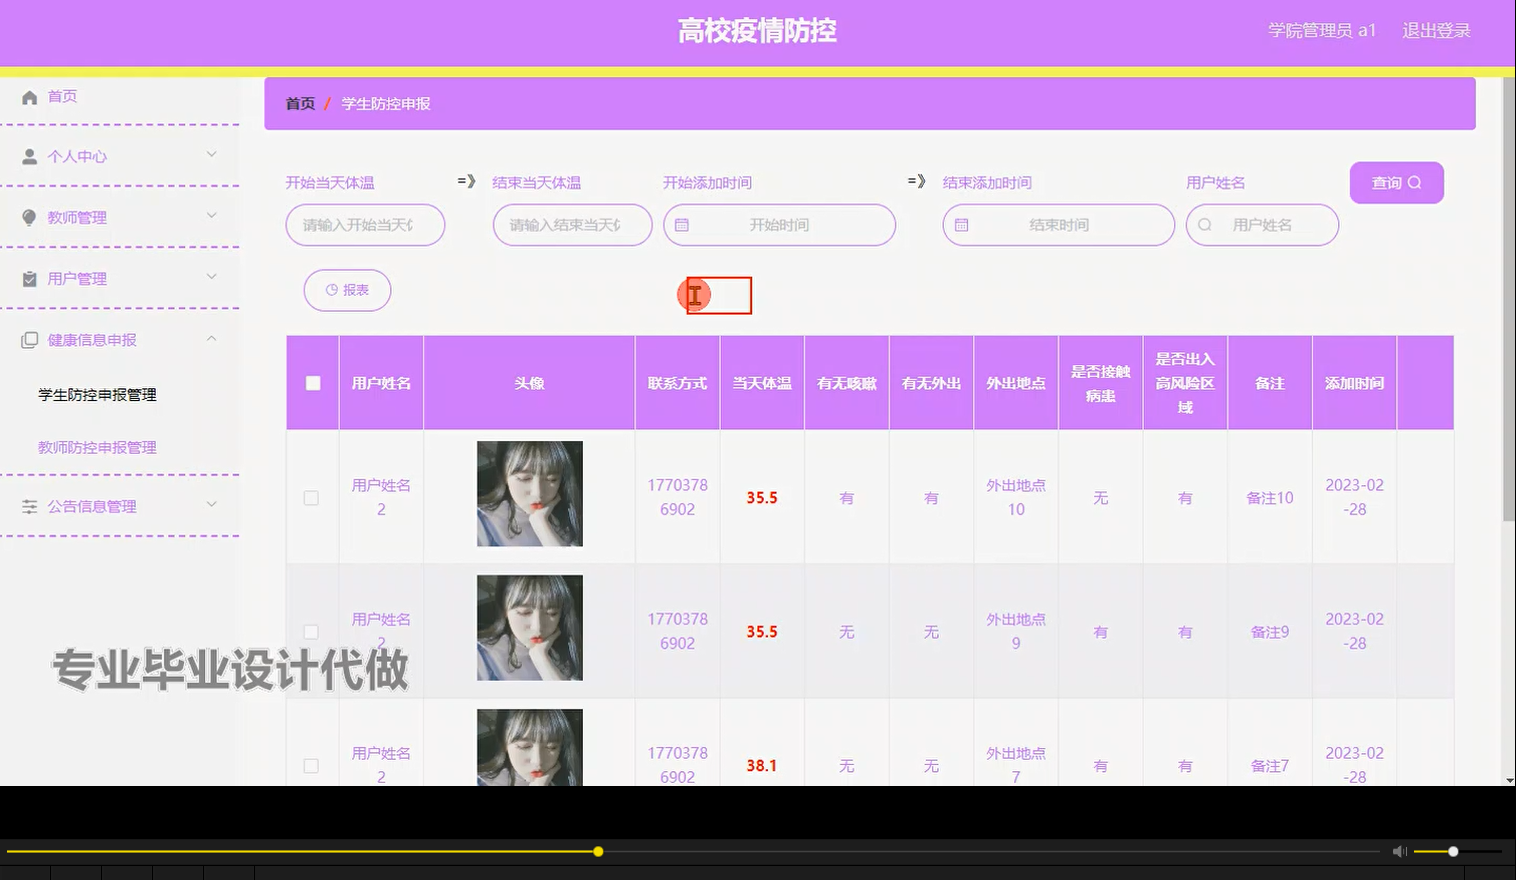
Task: Click the search icon in 用户姓名 field
Action: (1205, 225)
